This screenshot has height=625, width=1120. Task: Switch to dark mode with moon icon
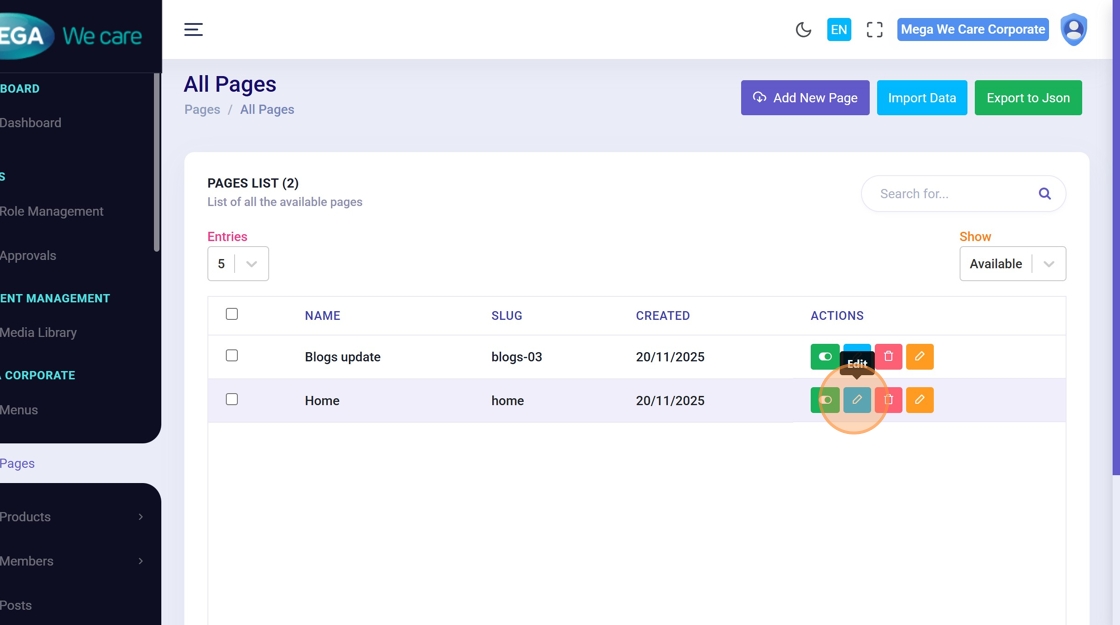803,30
